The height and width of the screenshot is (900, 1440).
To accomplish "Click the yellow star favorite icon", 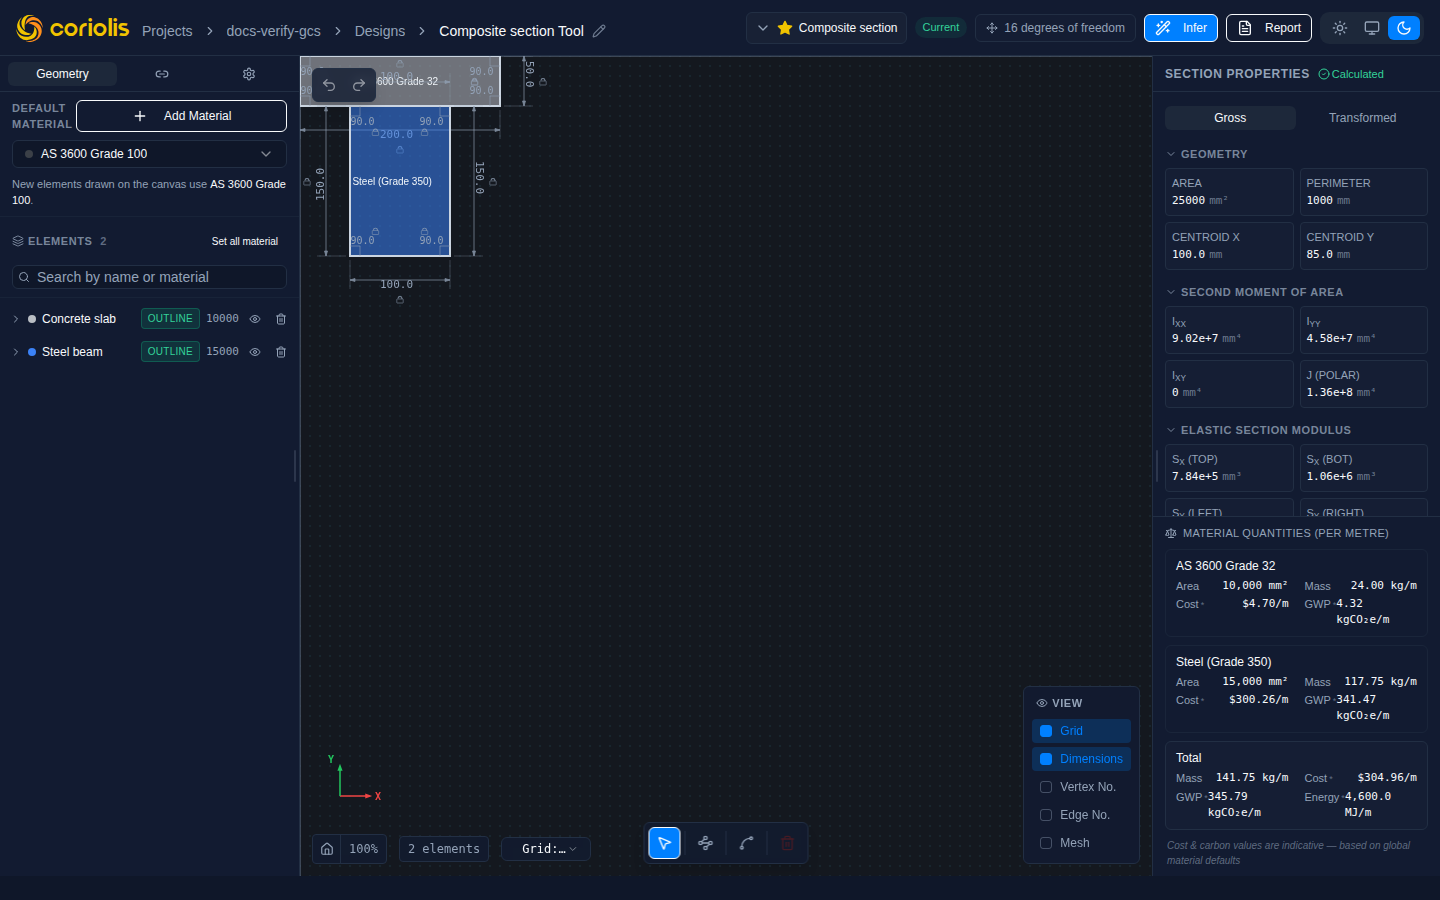I will 785,28.
